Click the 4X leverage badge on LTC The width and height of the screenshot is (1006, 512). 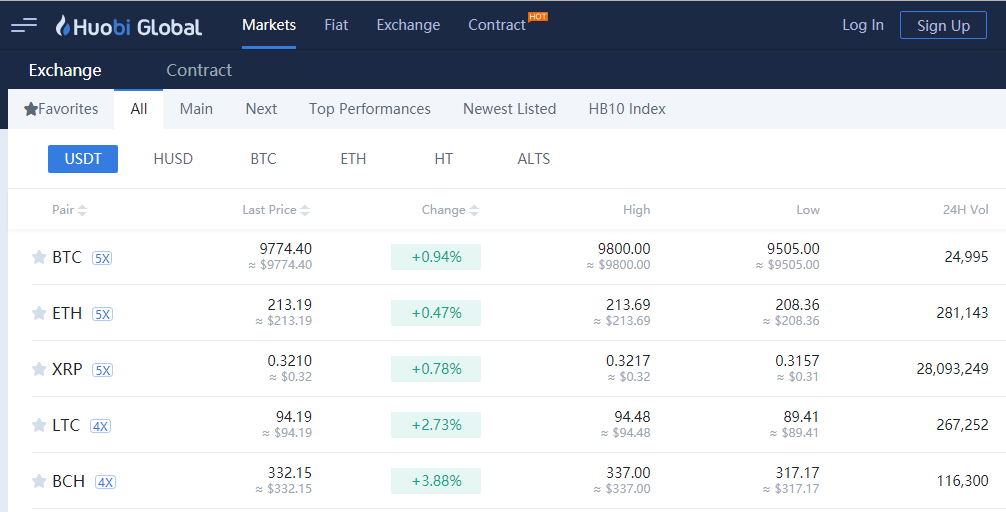pos(100,426)
